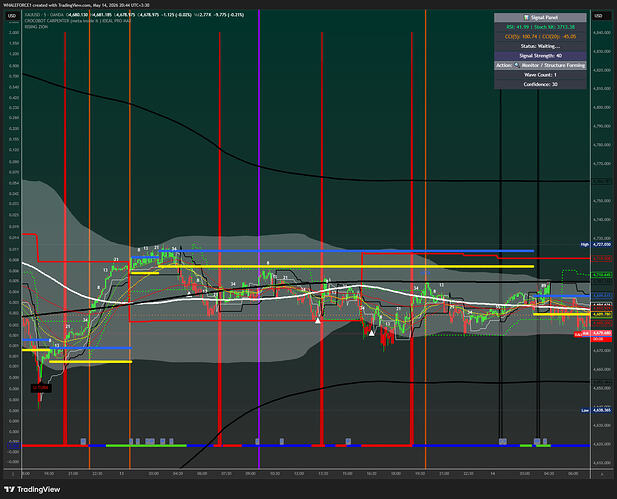Click the orange CCI values row
Screen dimensions: 617x499
click(x=540, y=37)
